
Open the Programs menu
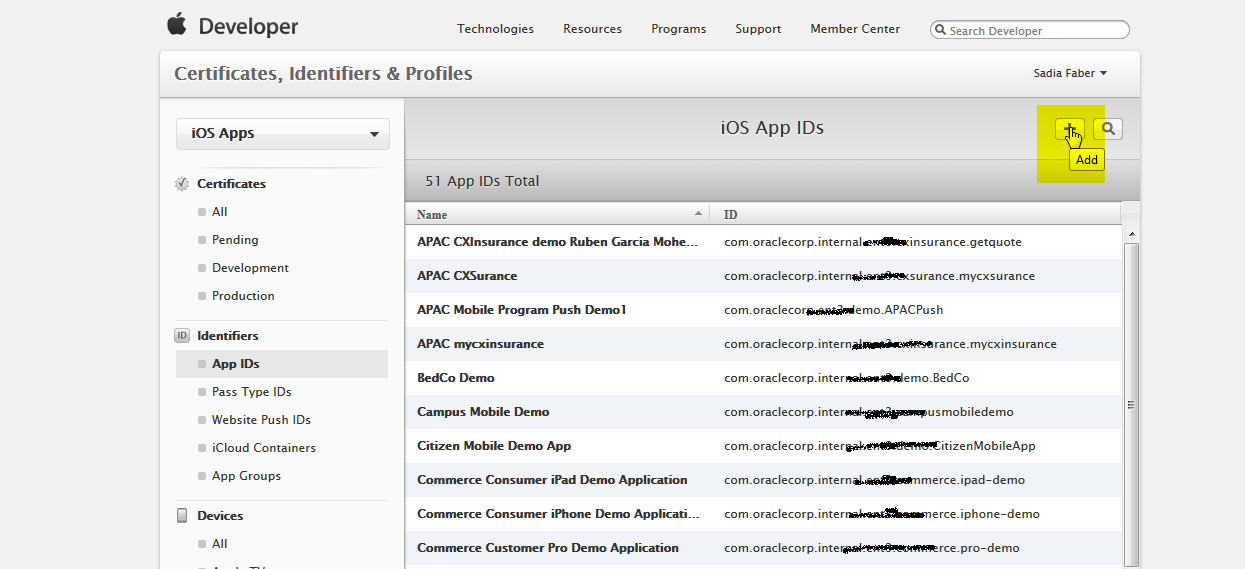(x=678, y=29)
